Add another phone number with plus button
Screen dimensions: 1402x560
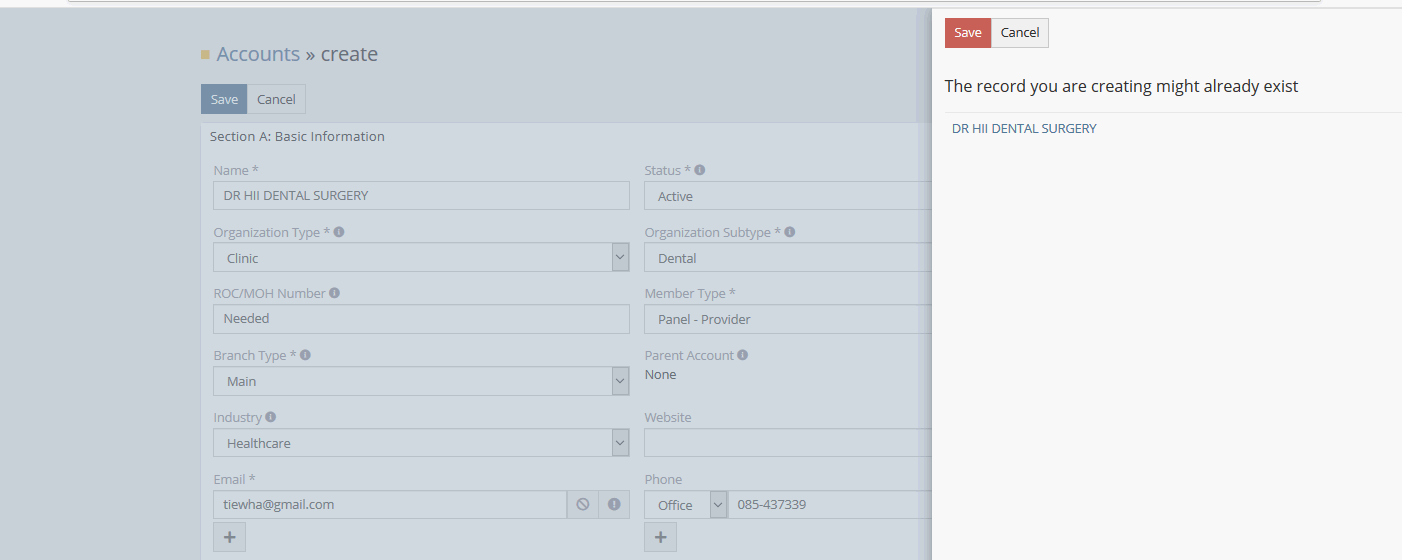[660, 537]
